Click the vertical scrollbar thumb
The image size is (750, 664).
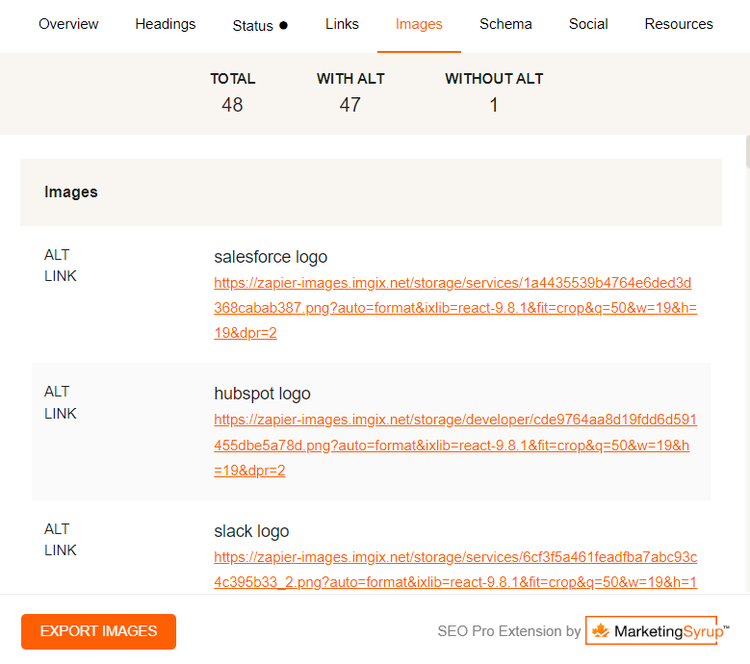pos(748,151)
